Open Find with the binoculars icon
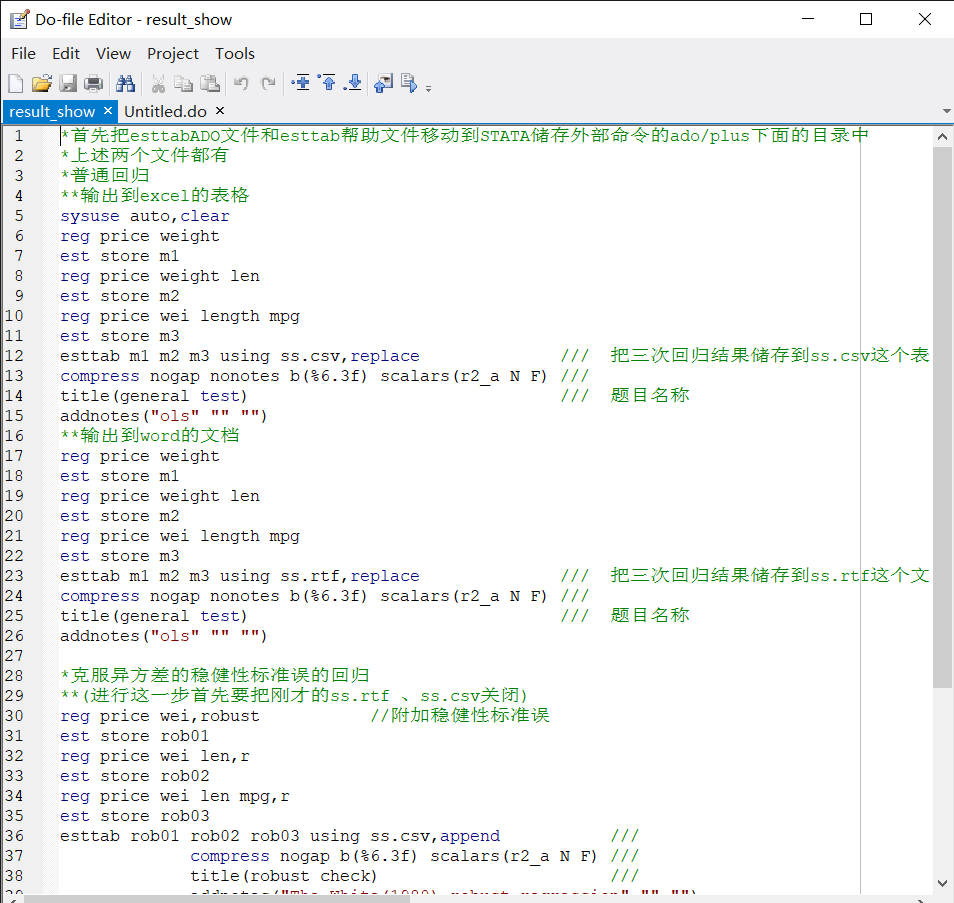 point(125,83)
